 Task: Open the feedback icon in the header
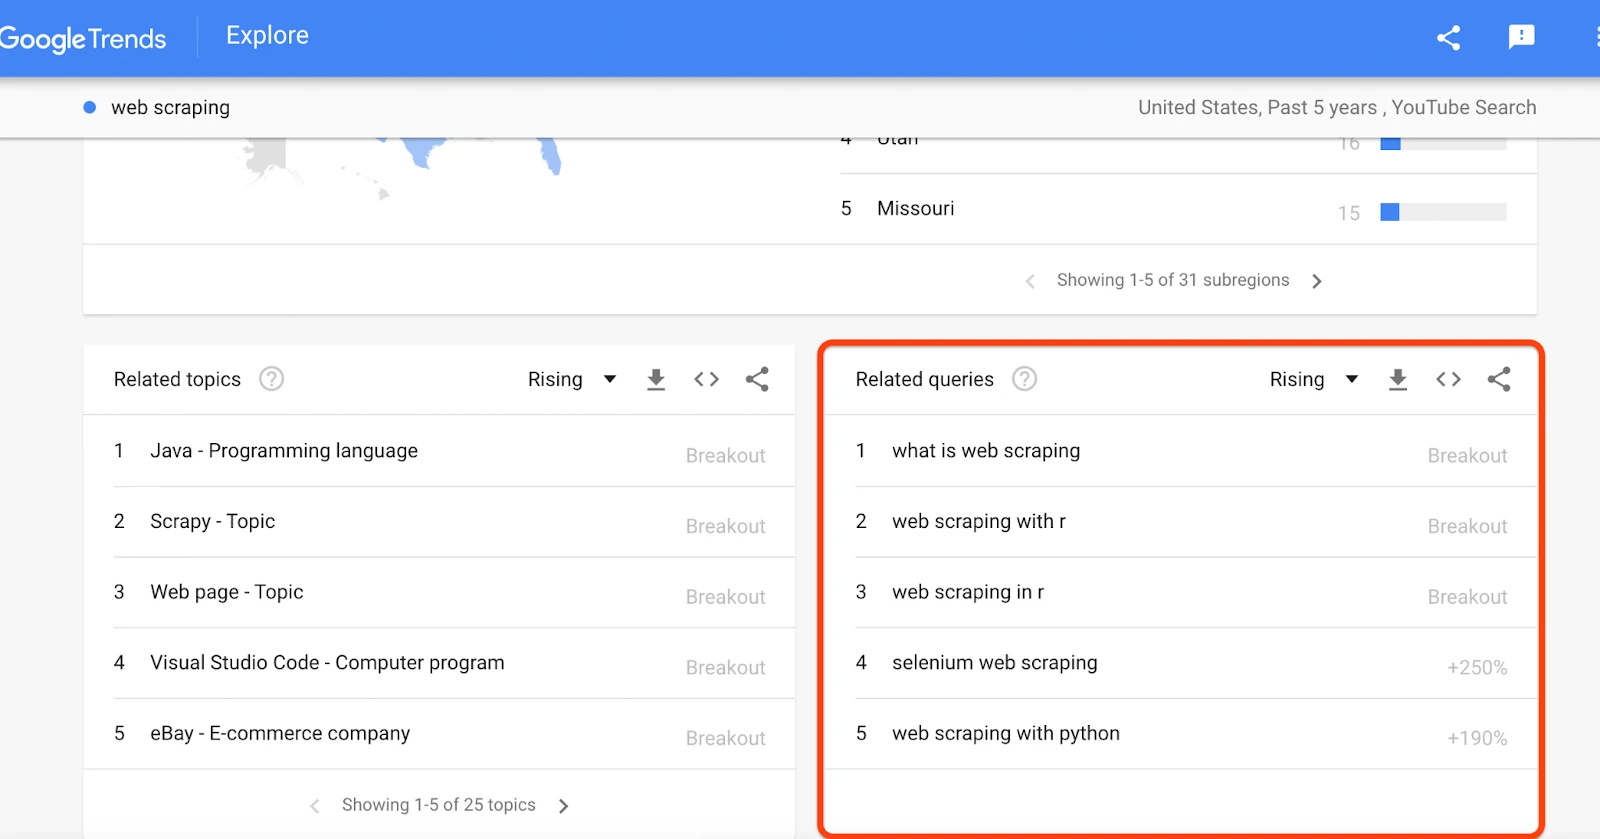pos(1521,37)
